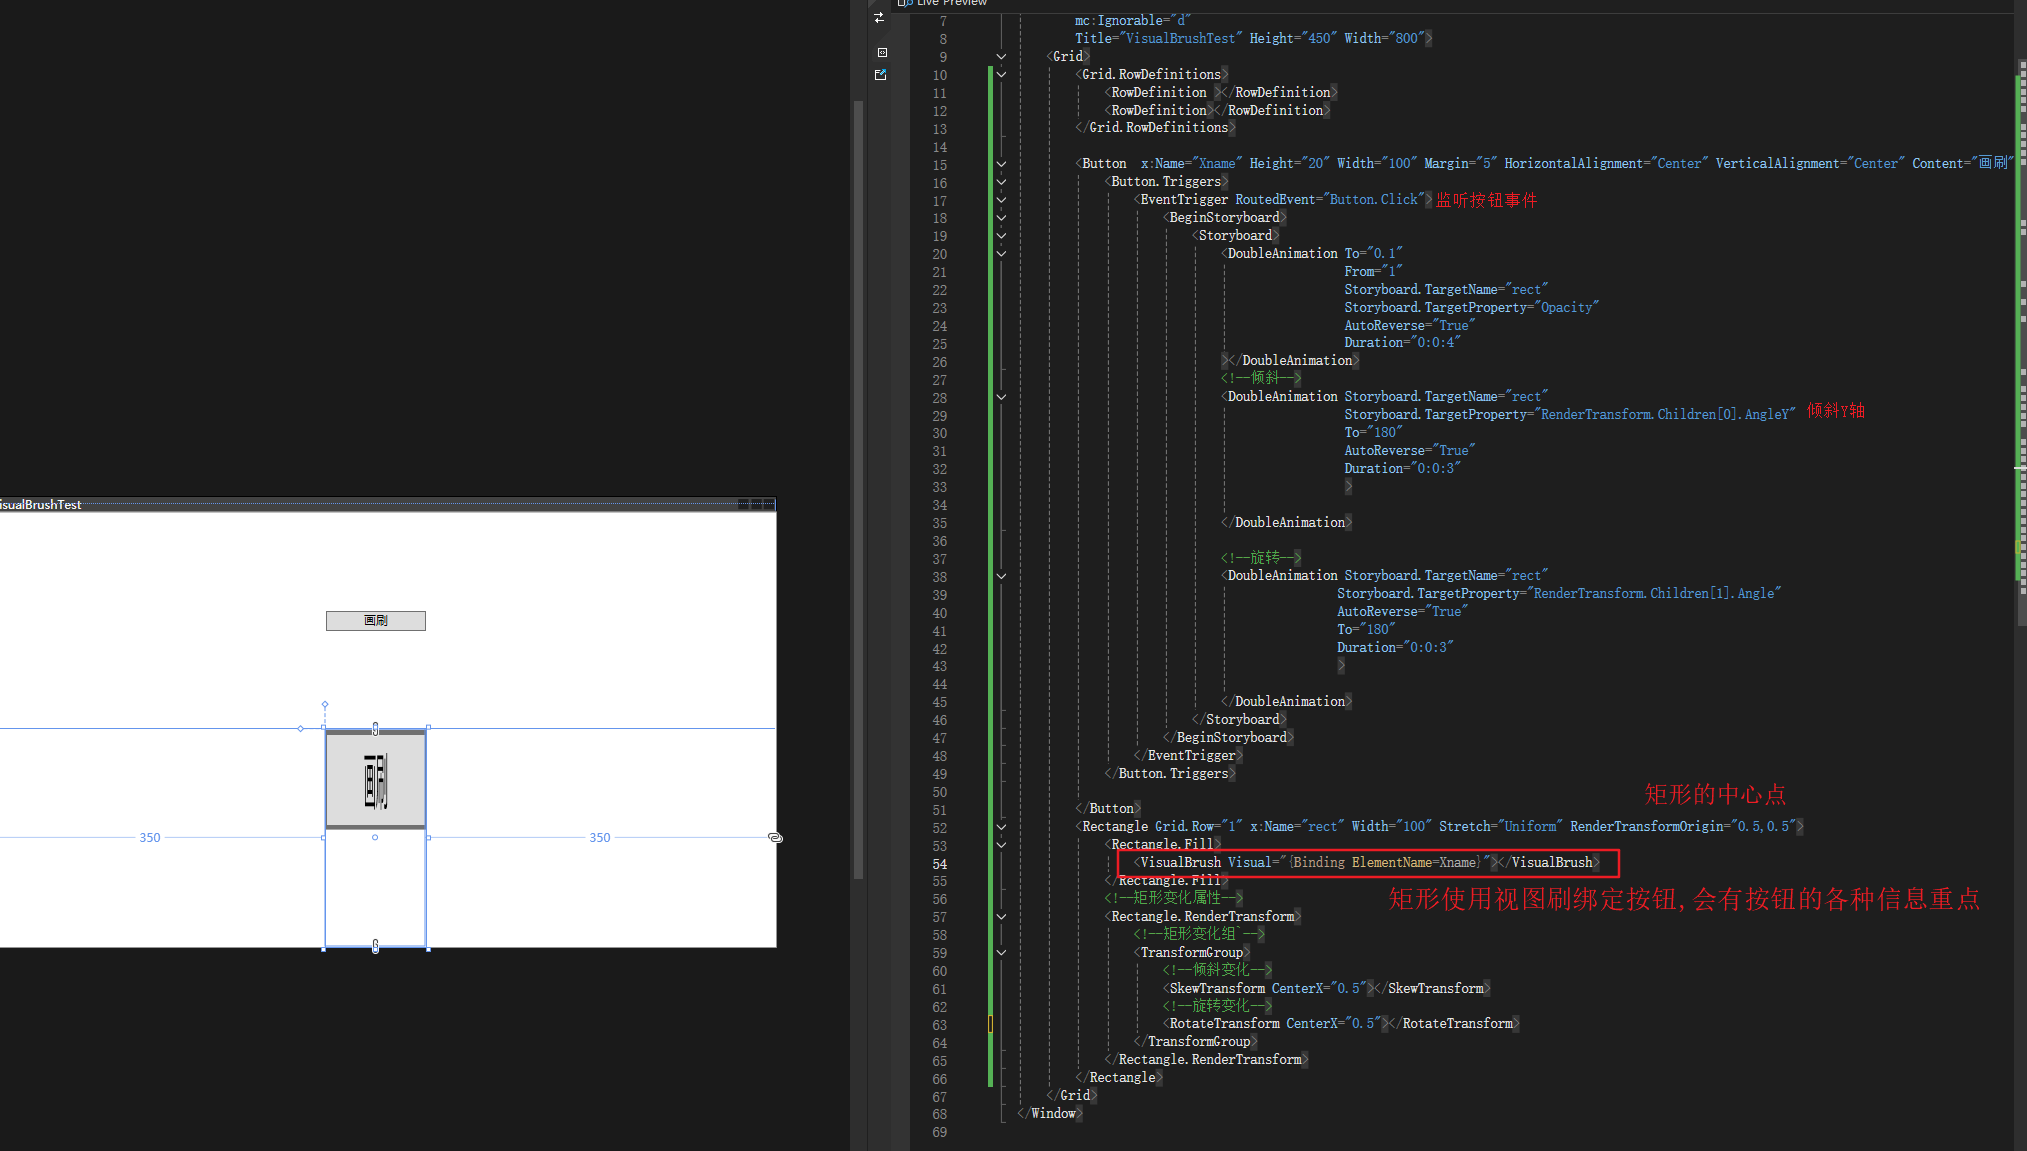Fold the TransformGroup at line 59
This screenshot has height=1151, width=2027.
(1001, 952)
